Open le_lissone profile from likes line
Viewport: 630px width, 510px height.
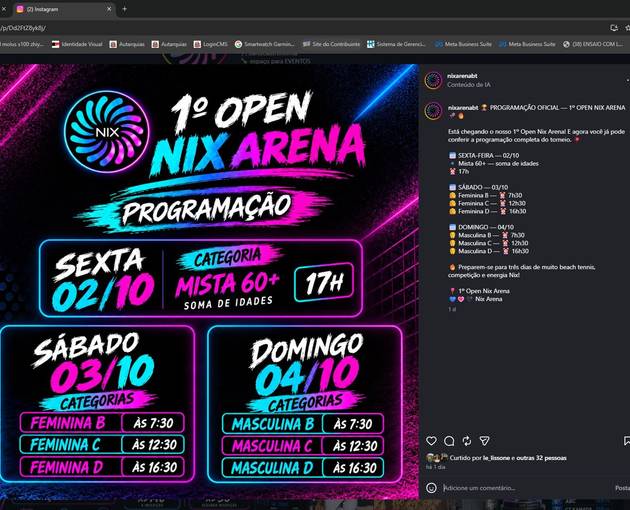pos(496,458)
